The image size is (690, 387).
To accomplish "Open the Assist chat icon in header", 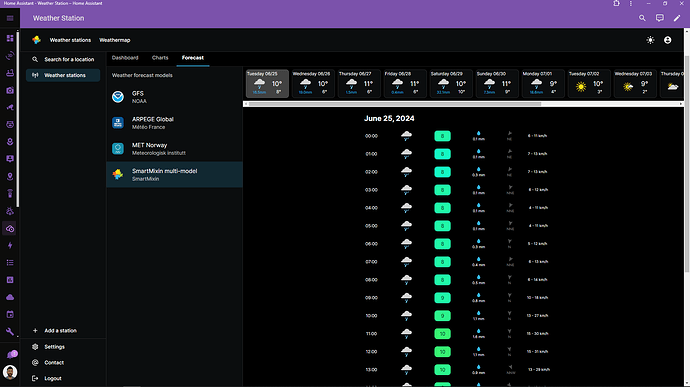I will [659, 18].
